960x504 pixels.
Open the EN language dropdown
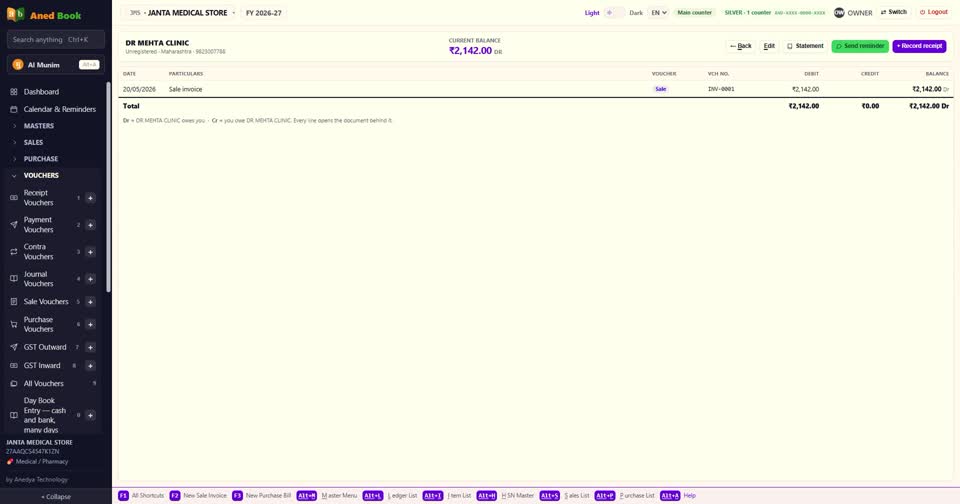658,12
